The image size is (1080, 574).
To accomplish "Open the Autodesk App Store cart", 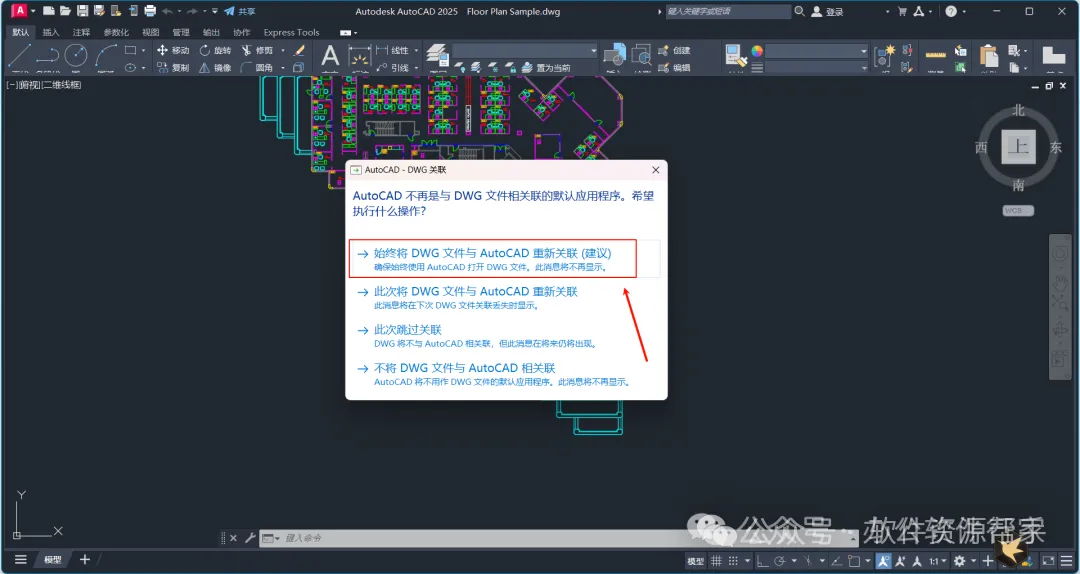I will (x=902, y=11).
